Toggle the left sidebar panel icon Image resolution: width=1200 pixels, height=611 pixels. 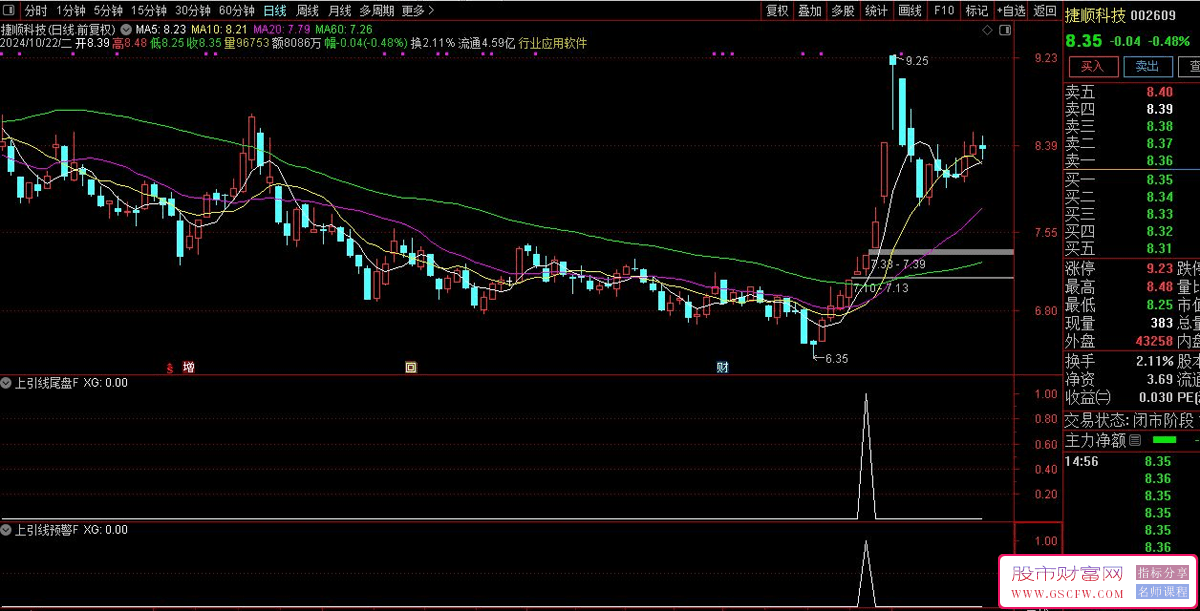11,11
